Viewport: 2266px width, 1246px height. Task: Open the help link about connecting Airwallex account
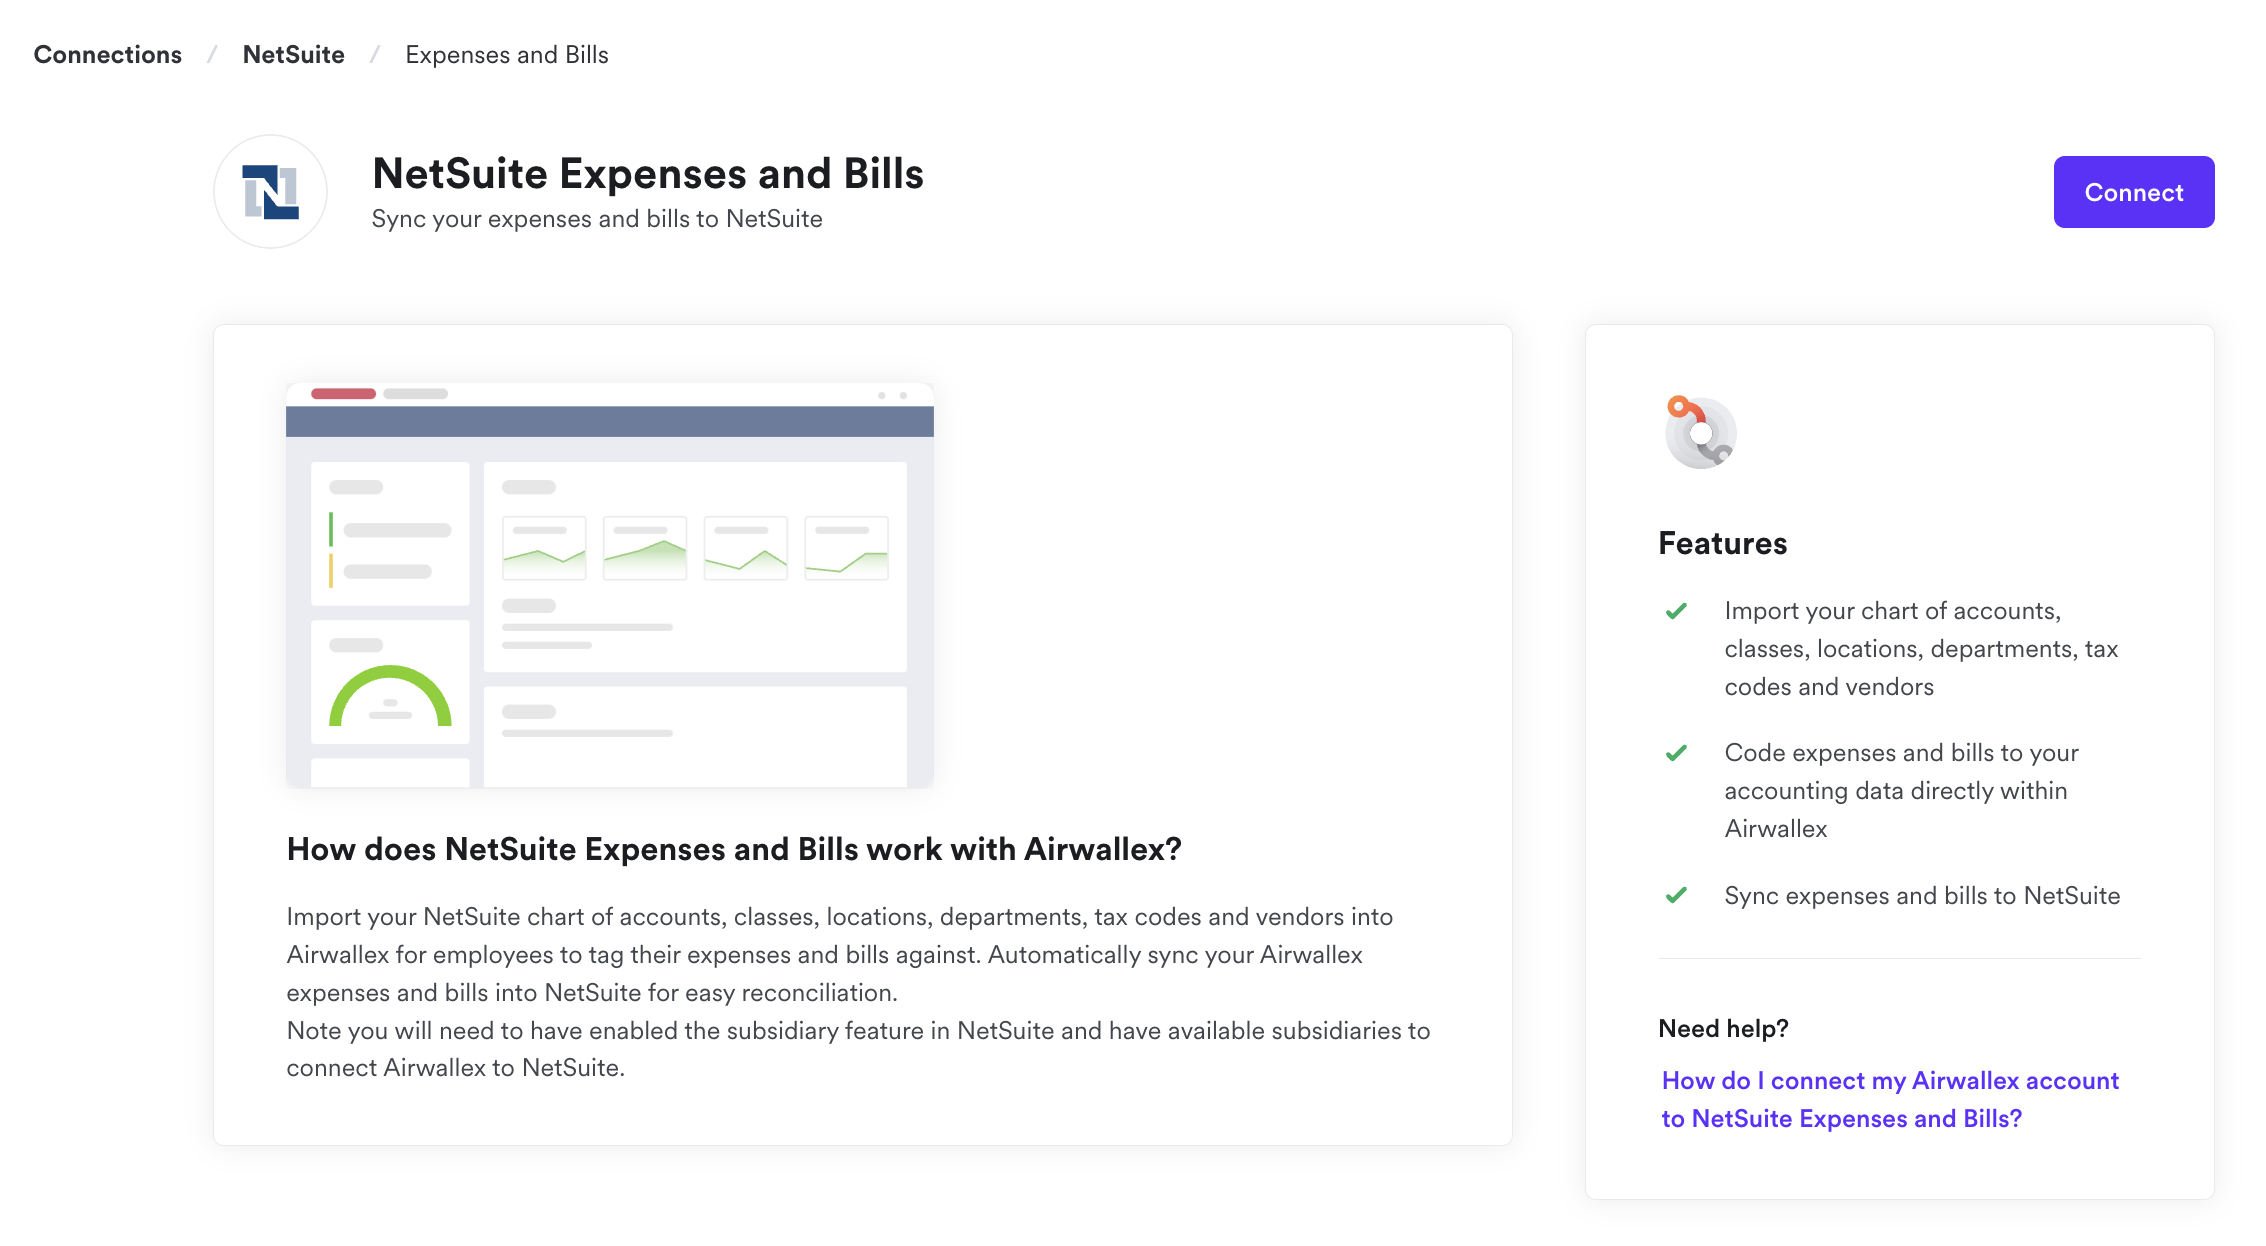point(1889,1099)
